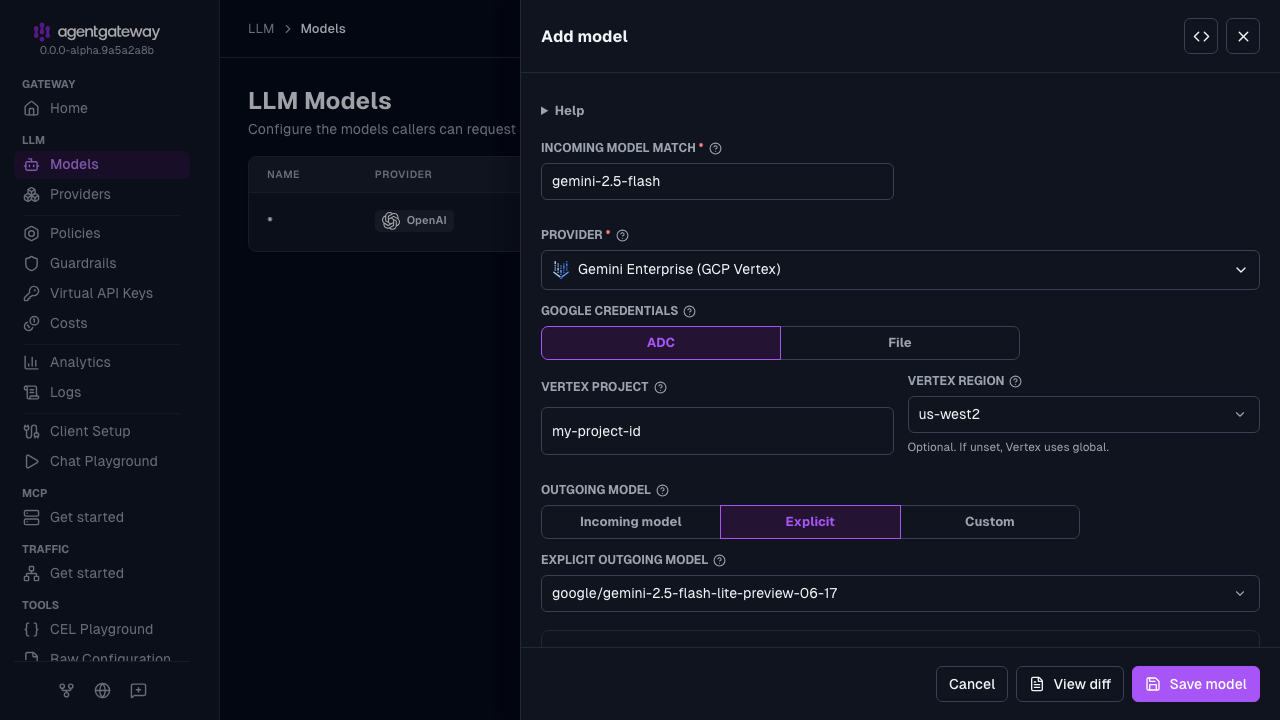Click the Chat Playground play icon
The image size is (1280, 720).
32,461
